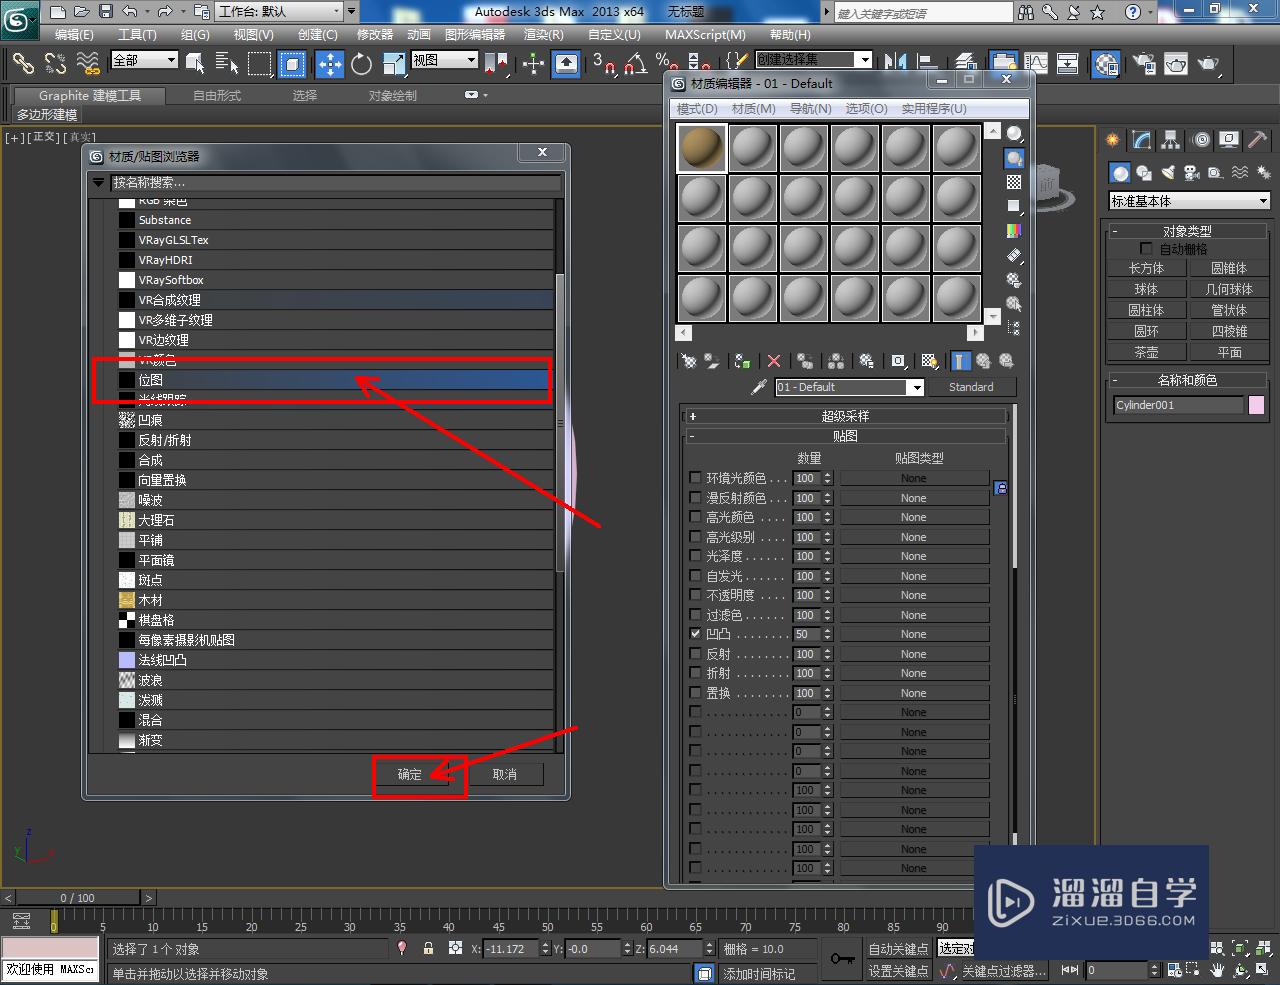Click the Render Production teapot icon

pos(1209,64)
